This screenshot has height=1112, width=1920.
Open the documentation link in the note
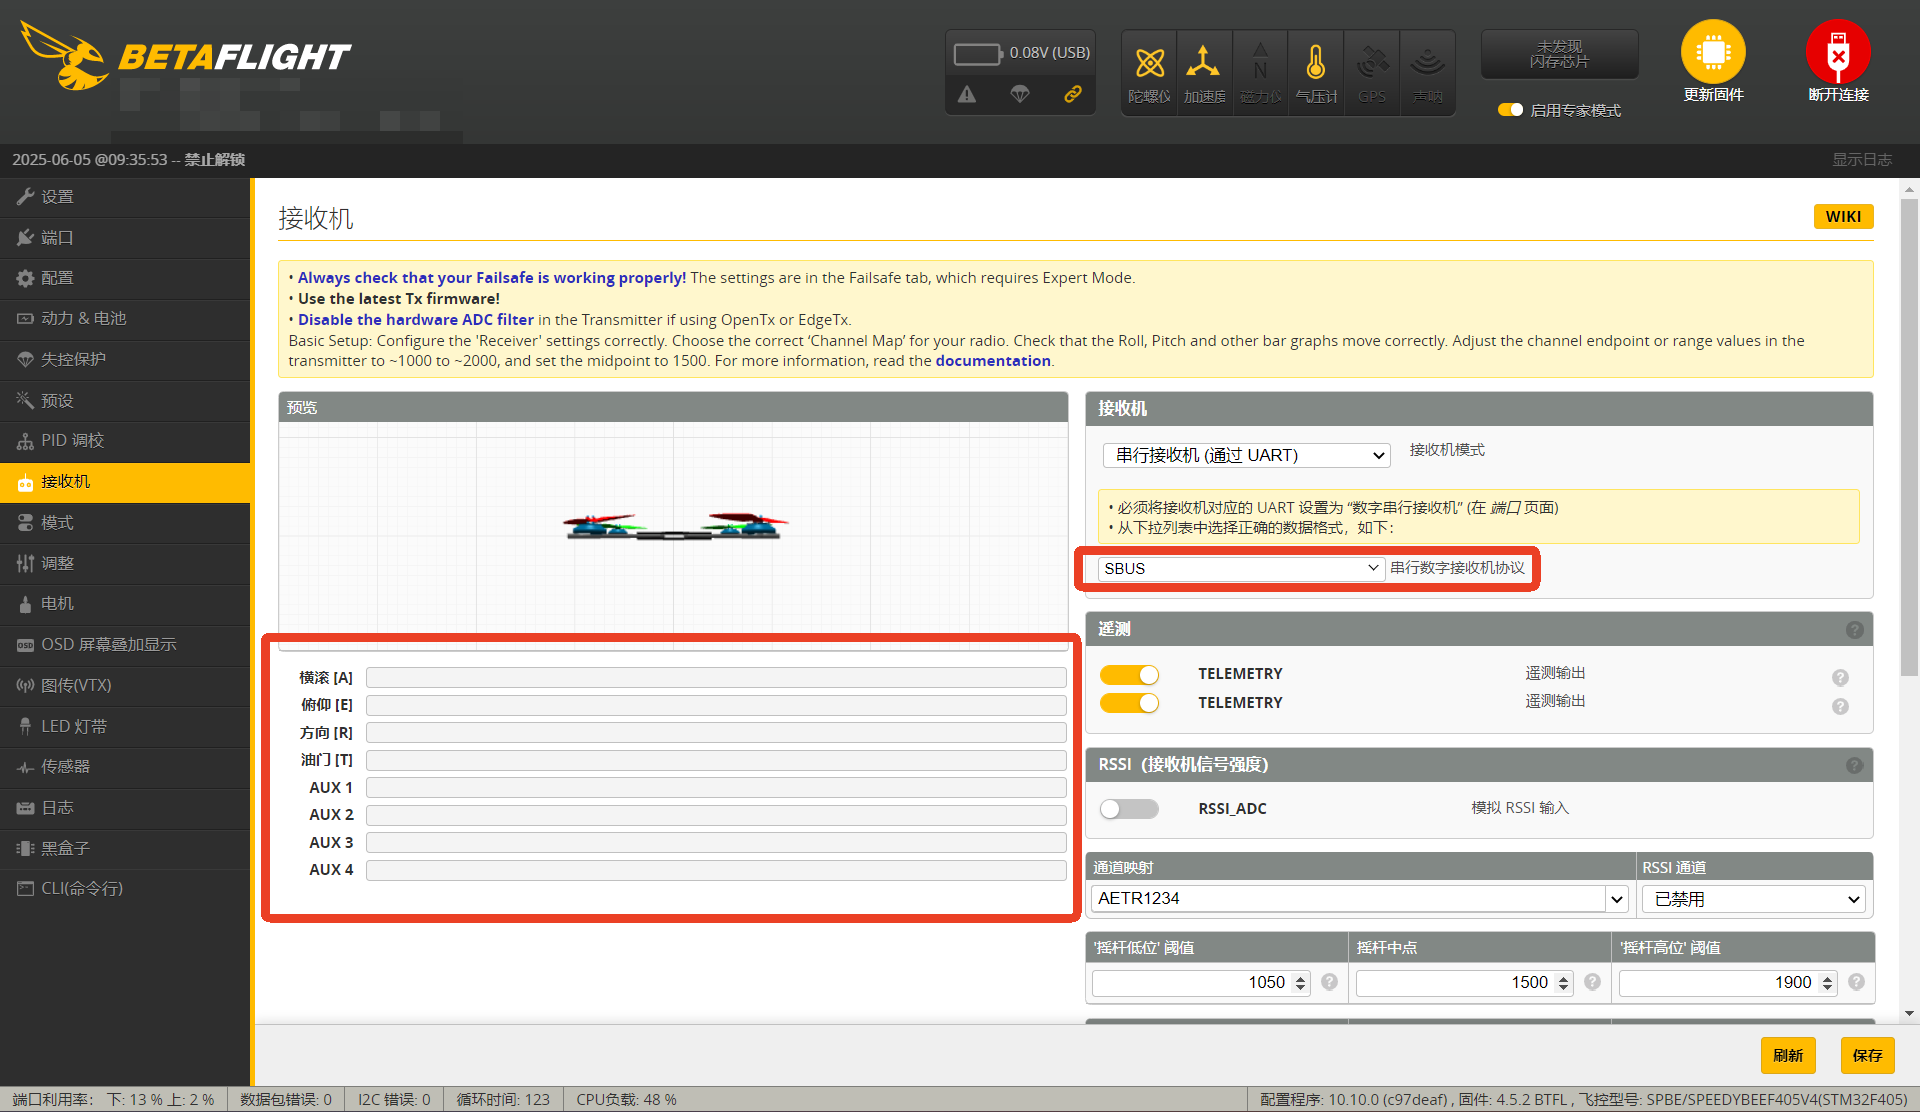coord(993,361)
